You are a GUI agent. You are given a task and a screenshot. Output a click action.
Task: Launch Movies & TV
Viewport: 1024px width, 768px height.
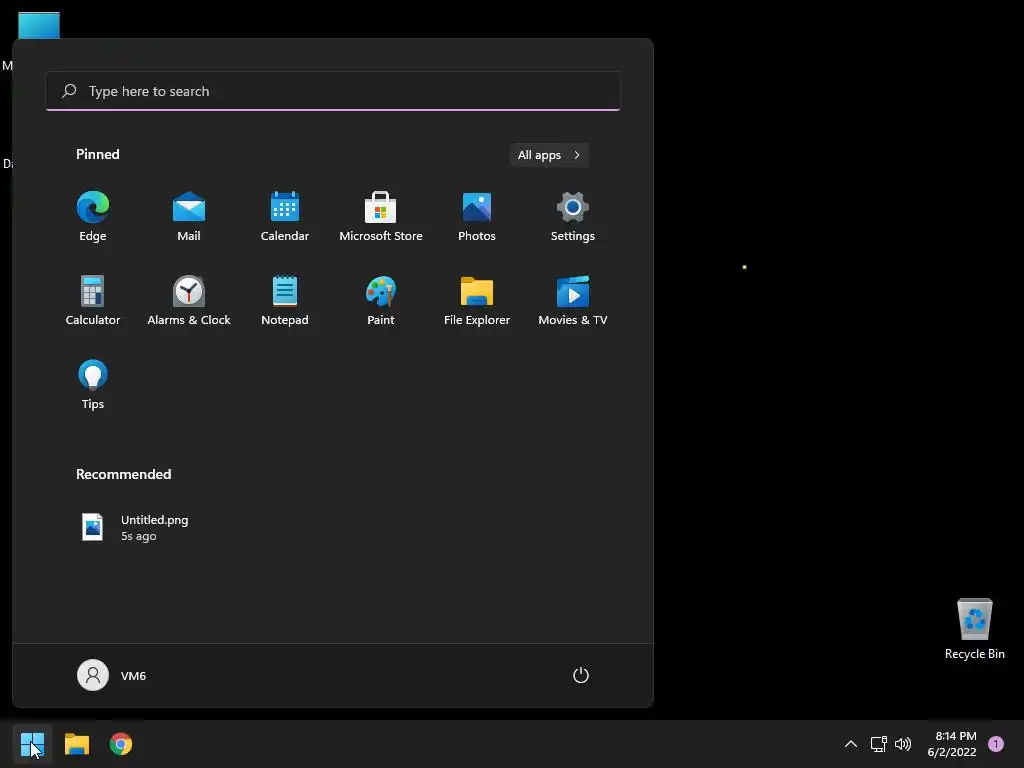coord(573,301)
